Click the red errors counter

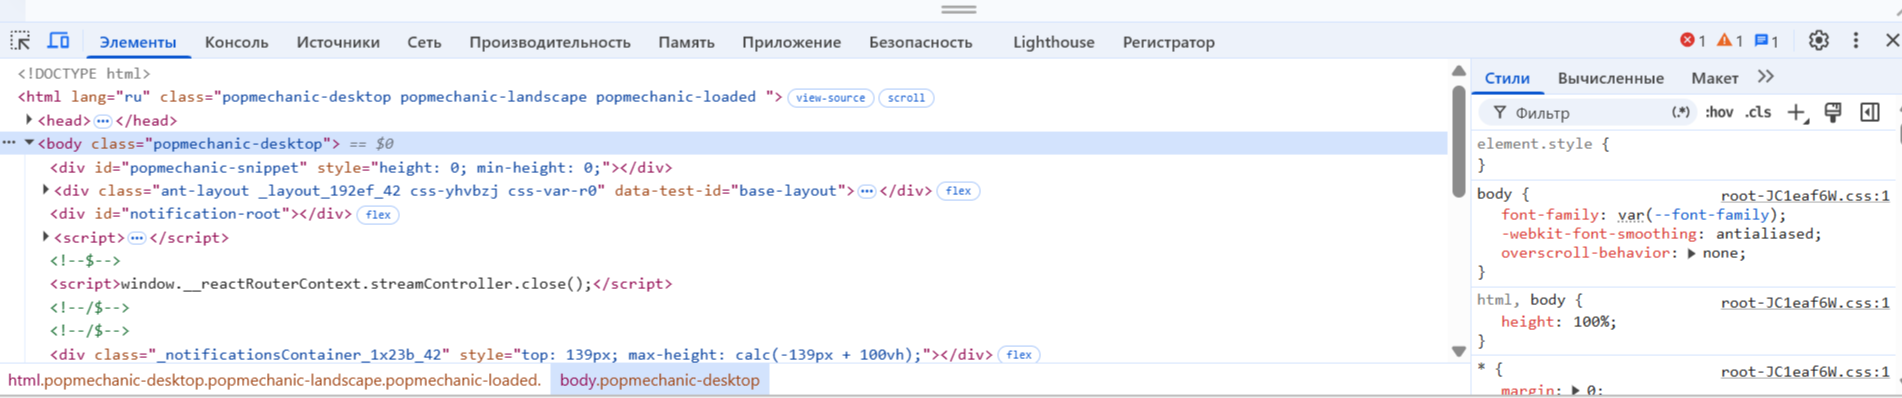(1692, 41)
